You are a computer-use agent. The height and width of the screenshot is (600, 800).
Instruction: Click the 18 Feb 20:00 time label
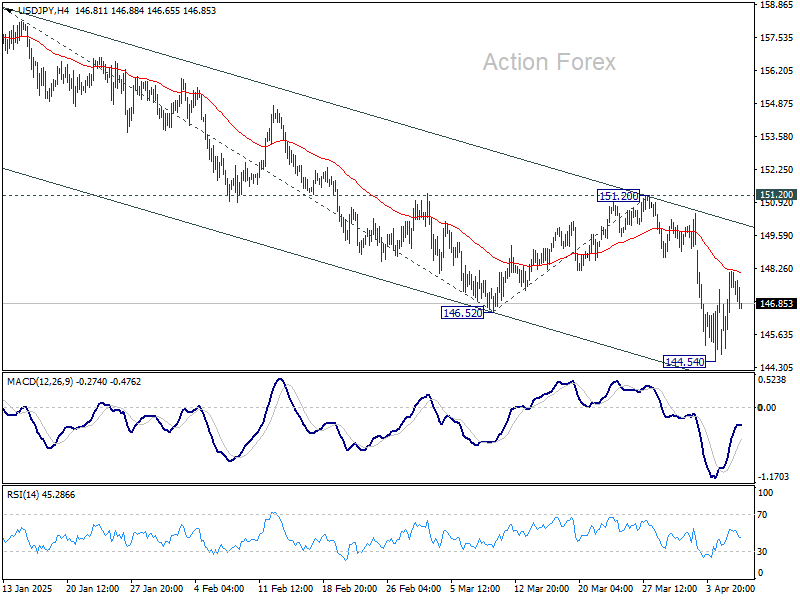[x=350, y=588]
